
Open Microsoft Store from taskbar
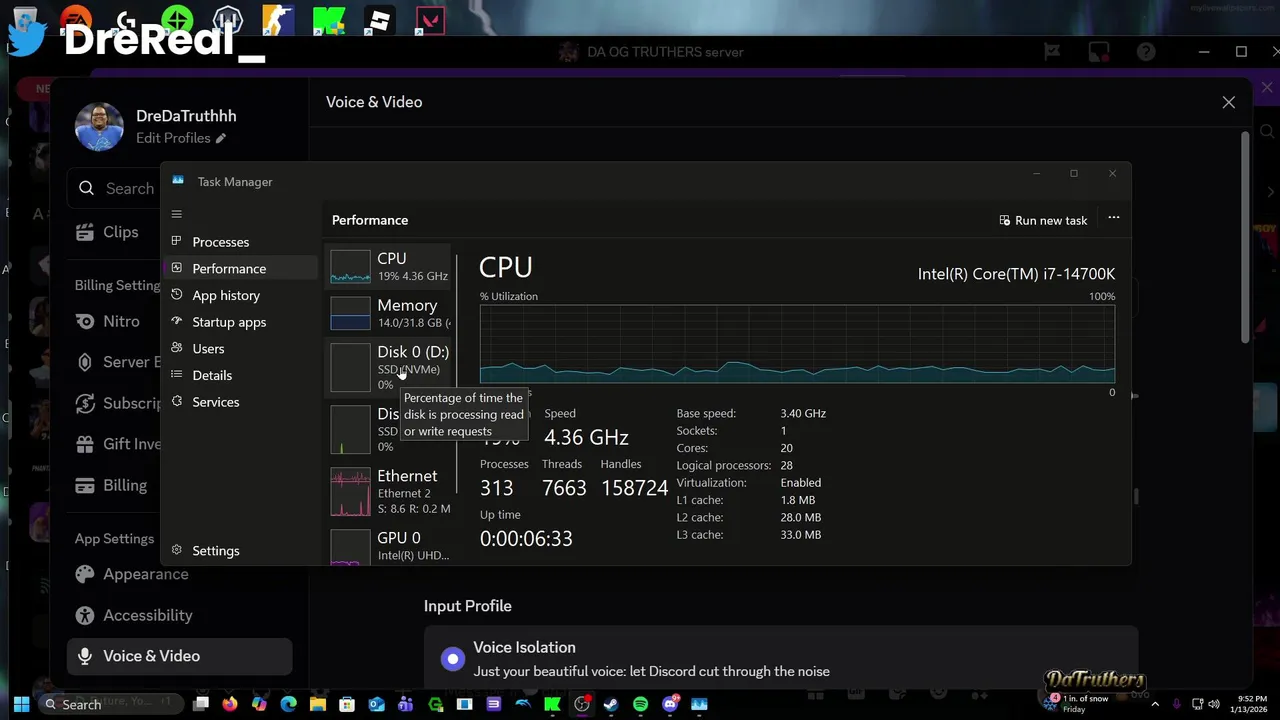[x=347, y=704]
